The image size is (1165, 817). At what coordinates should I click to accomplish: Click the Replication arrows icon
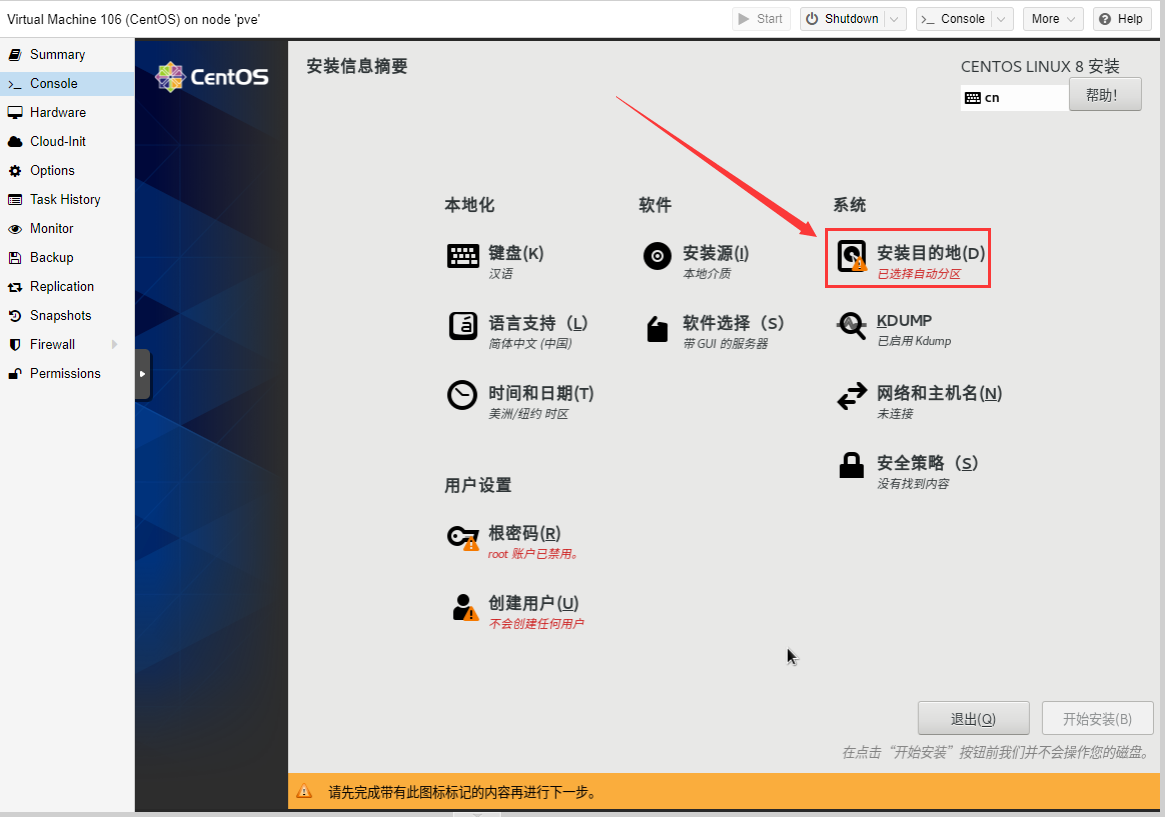pos(15,287)
